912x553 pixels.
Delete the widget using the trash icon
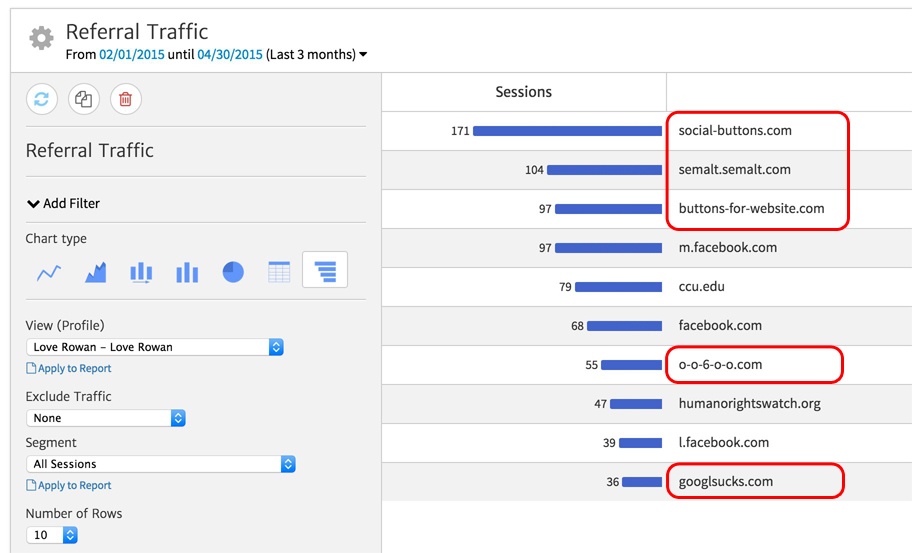(x=125, y=98)
